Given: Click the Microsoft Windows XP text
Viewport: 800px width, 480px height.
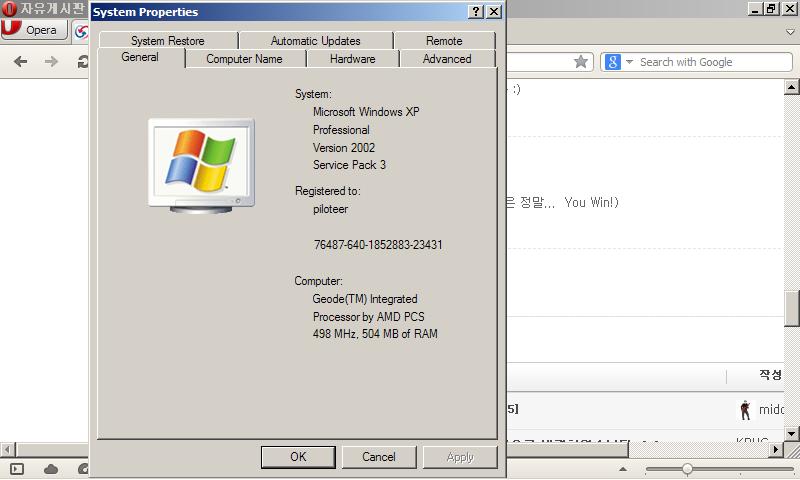Looking at the screenshot, I should (366, 112).
